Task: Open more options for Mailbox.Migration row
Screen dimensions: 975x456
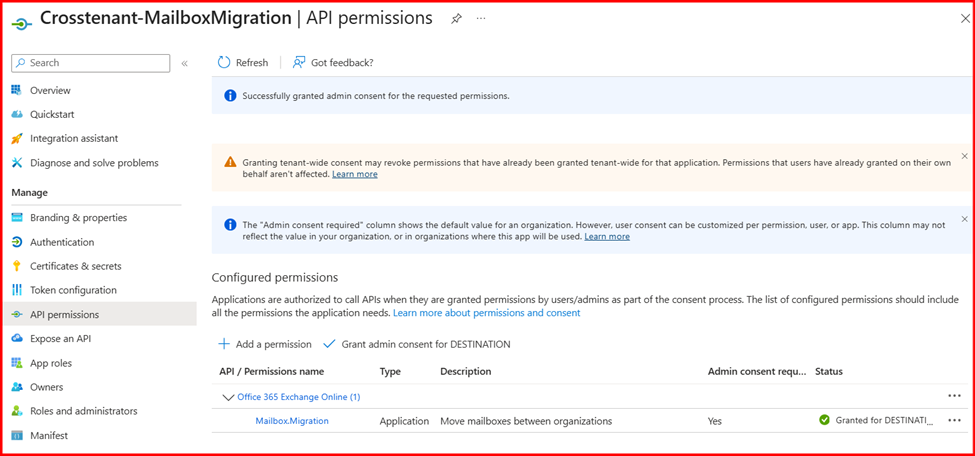Action: click(954, 421)
